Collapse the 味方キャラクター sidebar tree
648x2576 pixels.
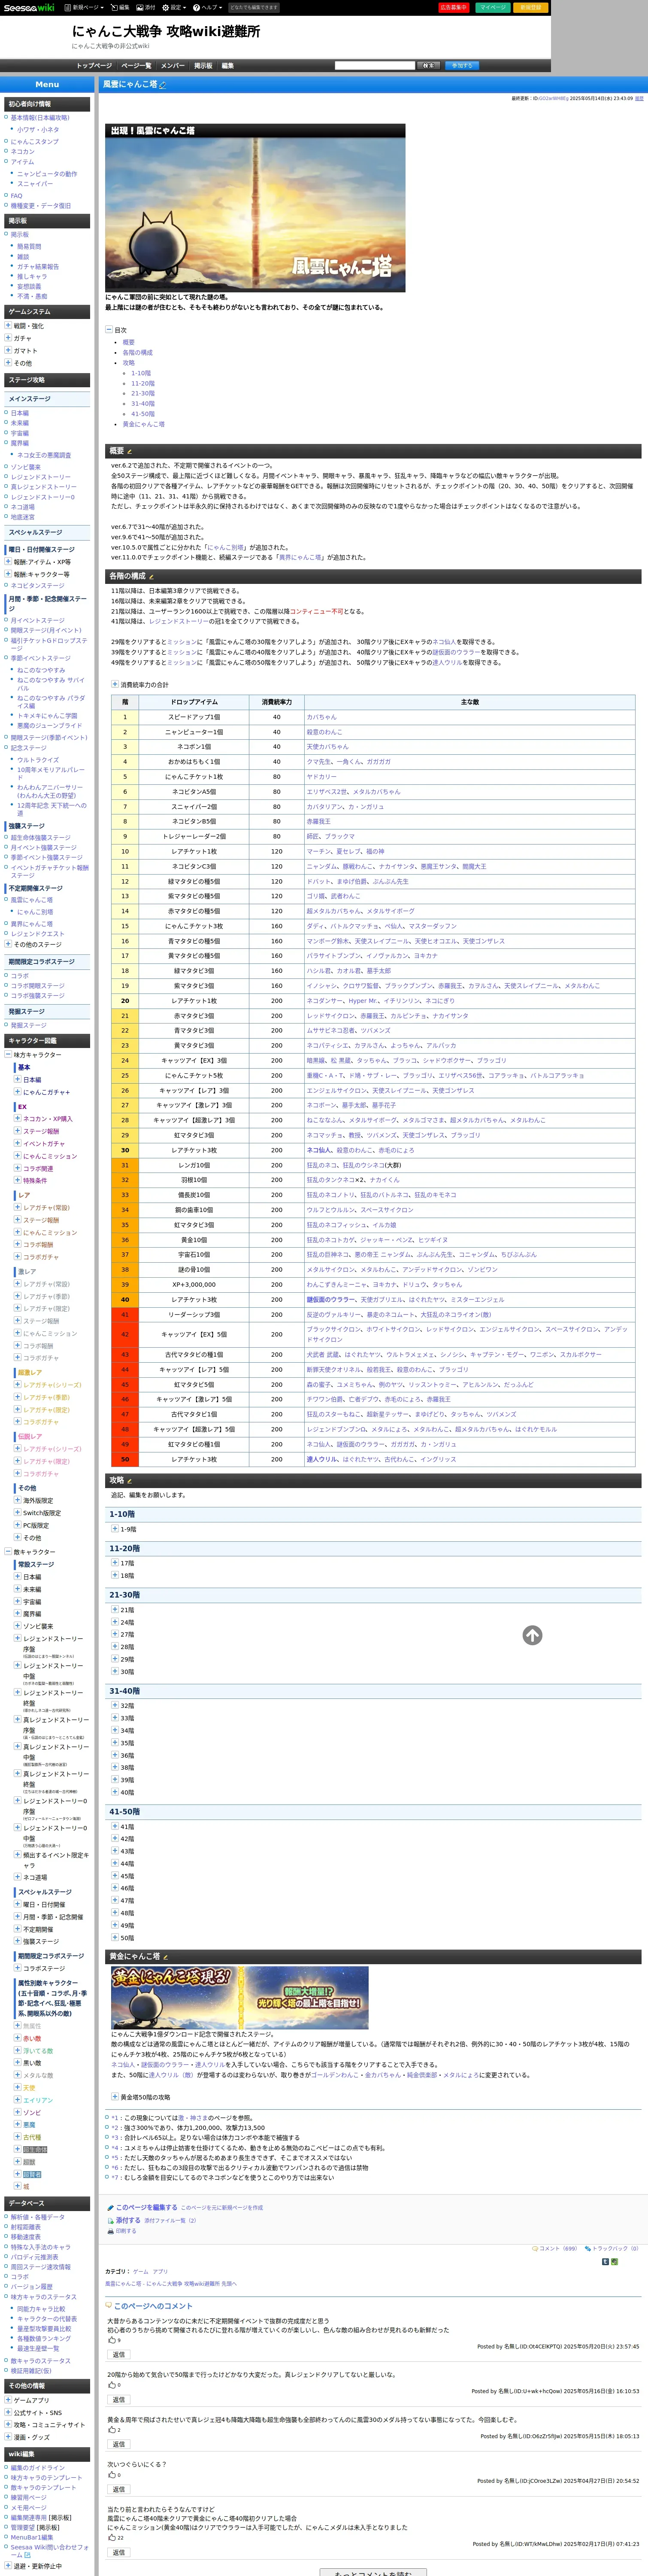click(x=8, y=1055)
